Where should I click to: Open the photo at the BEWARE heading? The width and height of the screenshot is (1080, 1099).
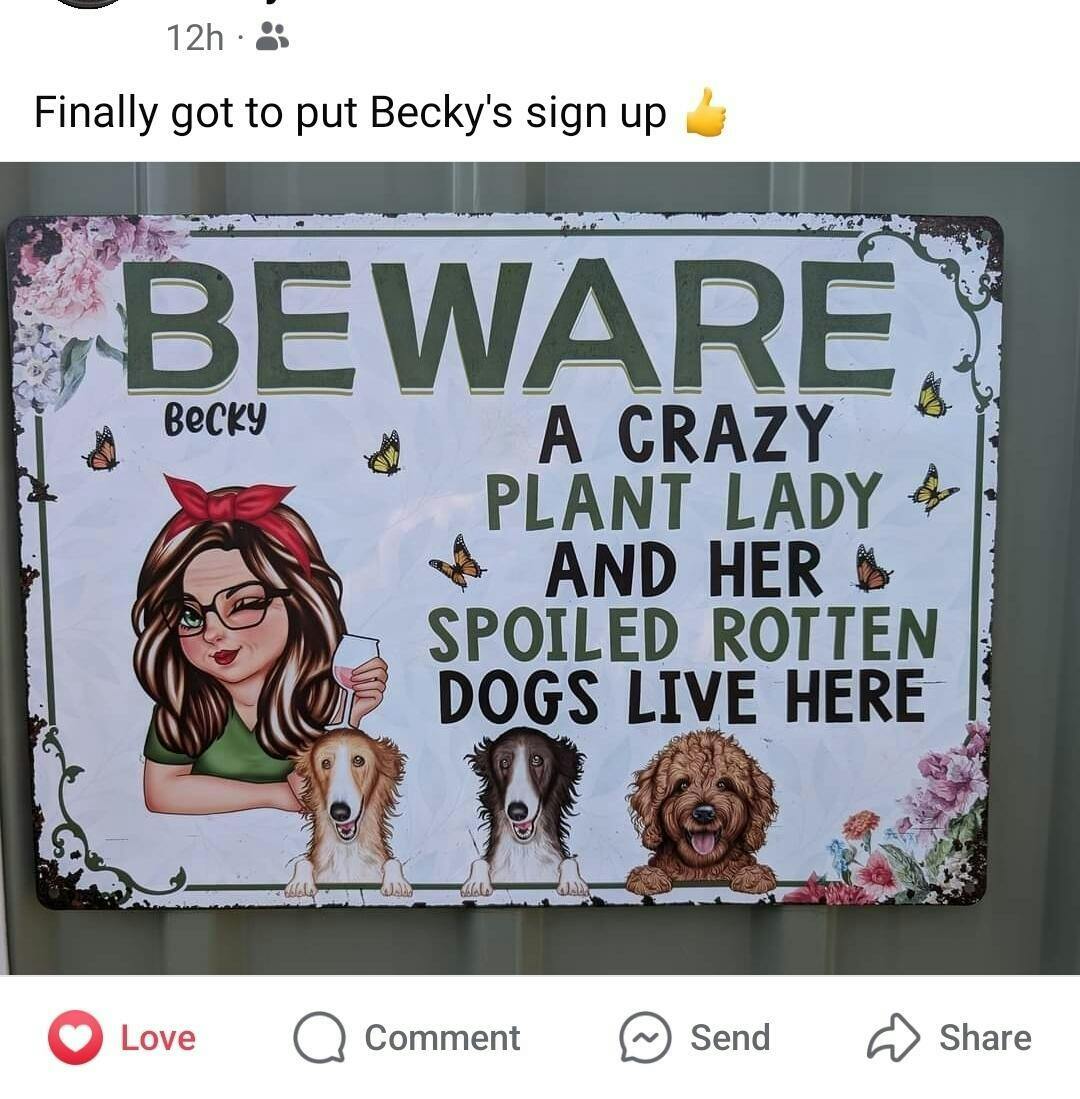pos(511,325)
